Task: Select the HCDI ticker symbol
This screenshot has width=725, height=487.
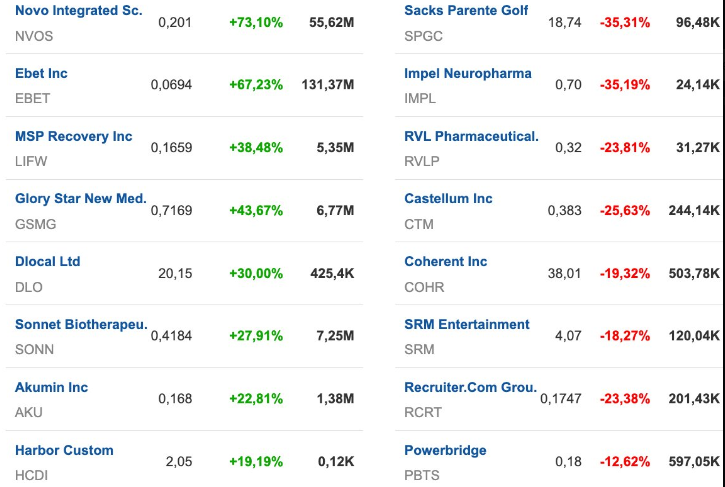Action: (31, 475)
